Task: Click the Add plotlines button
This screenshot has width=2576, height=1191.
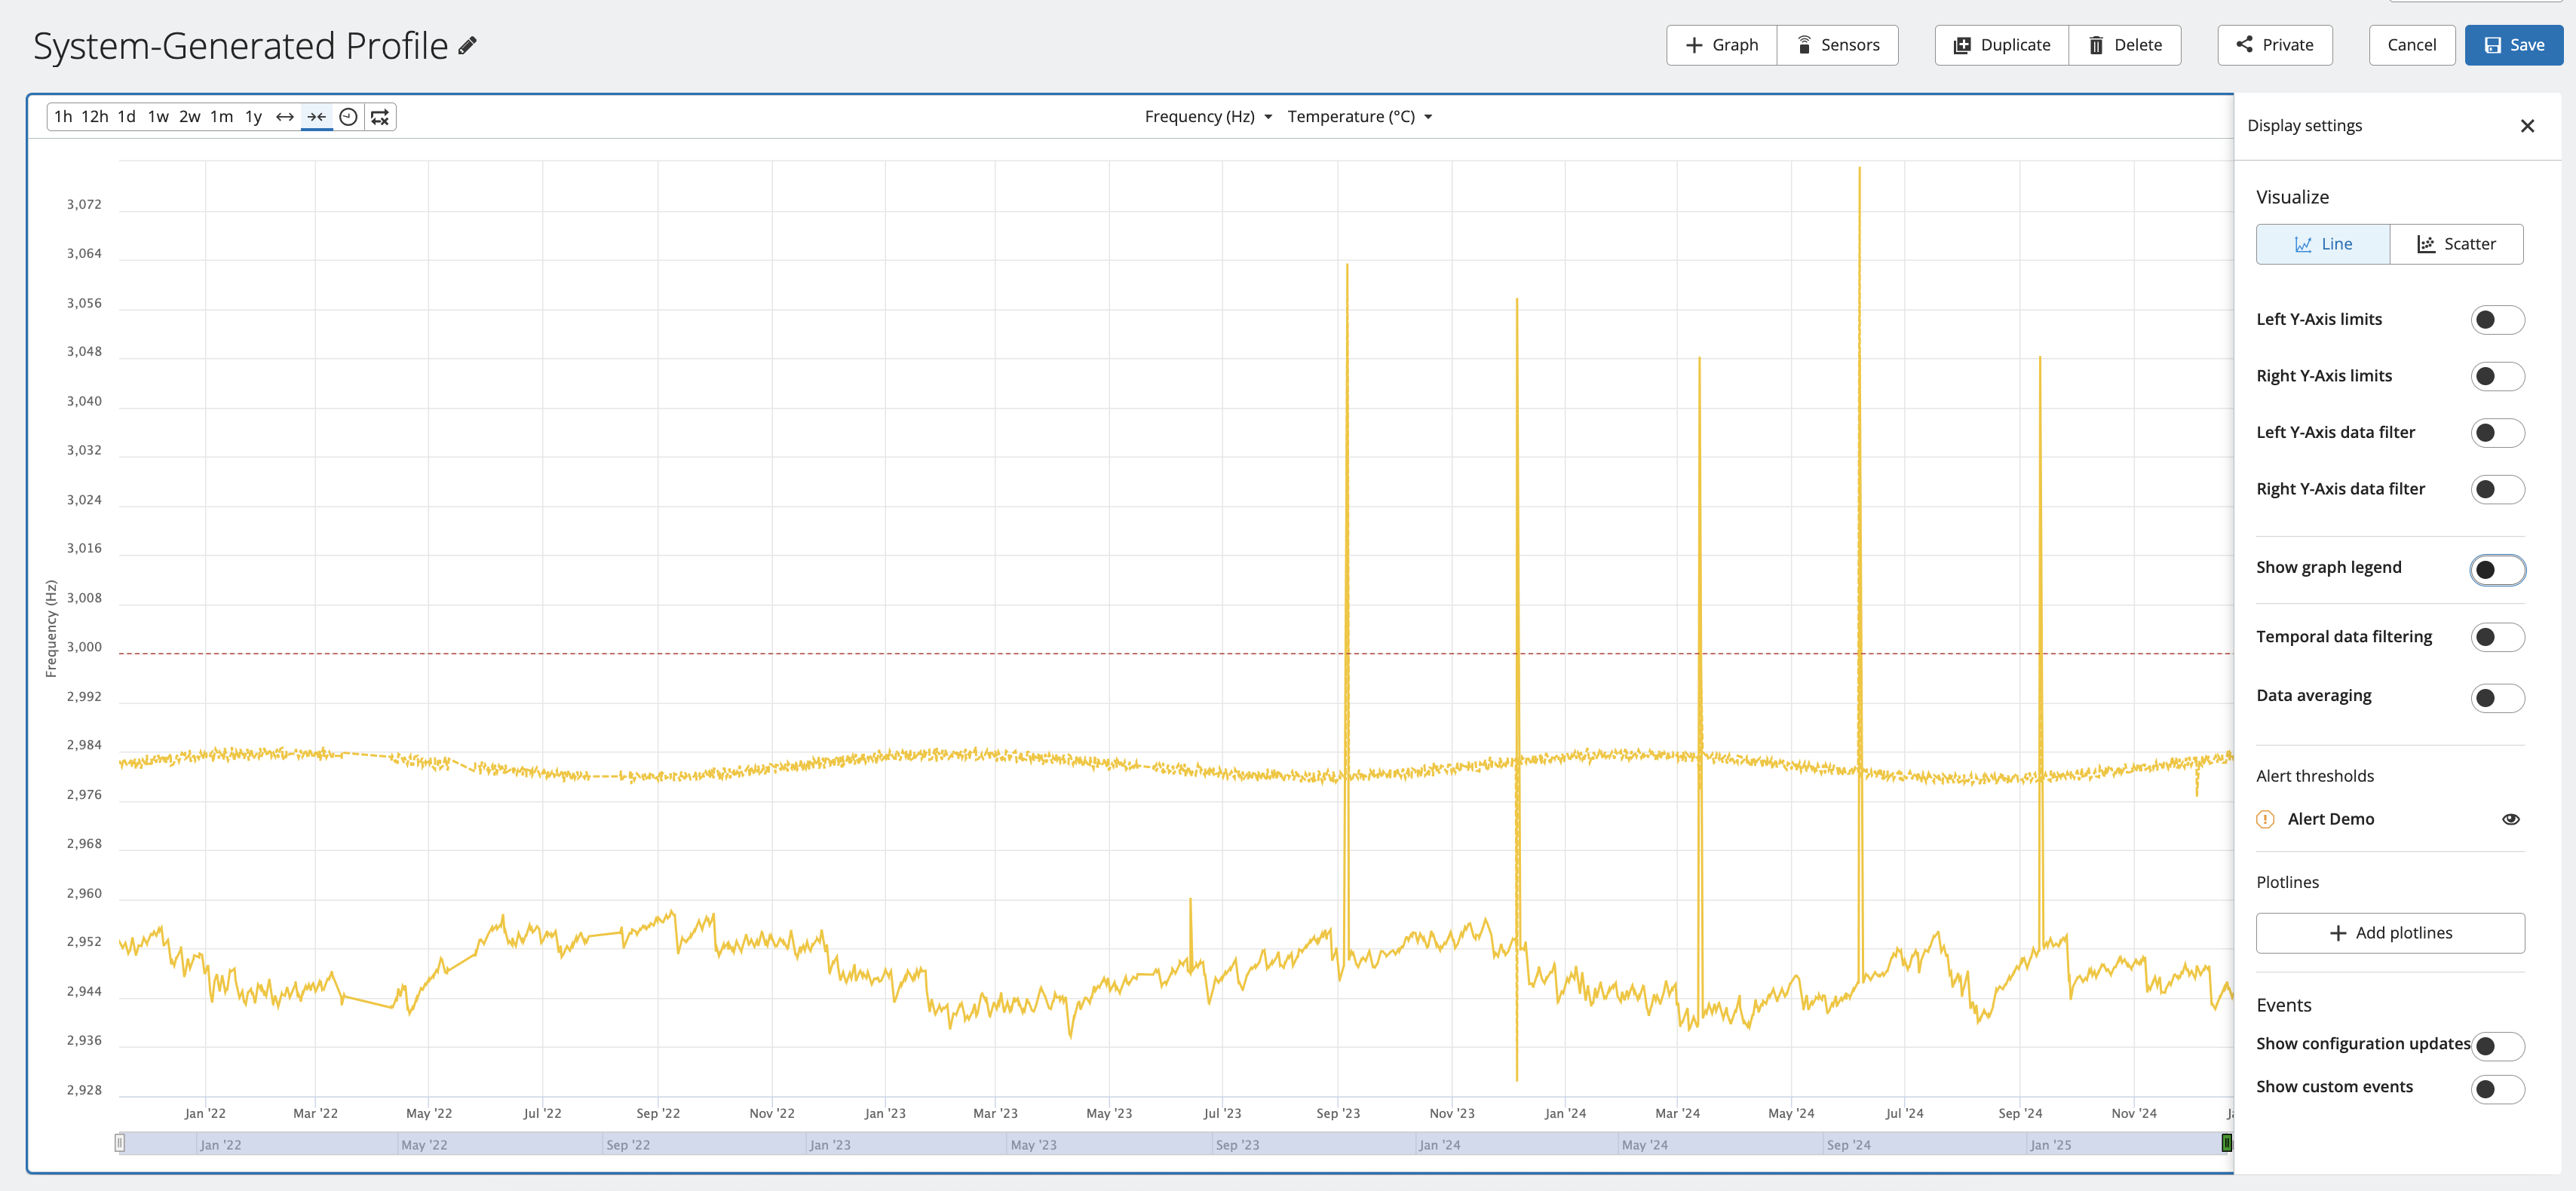Action: [x=2389, y=932]
